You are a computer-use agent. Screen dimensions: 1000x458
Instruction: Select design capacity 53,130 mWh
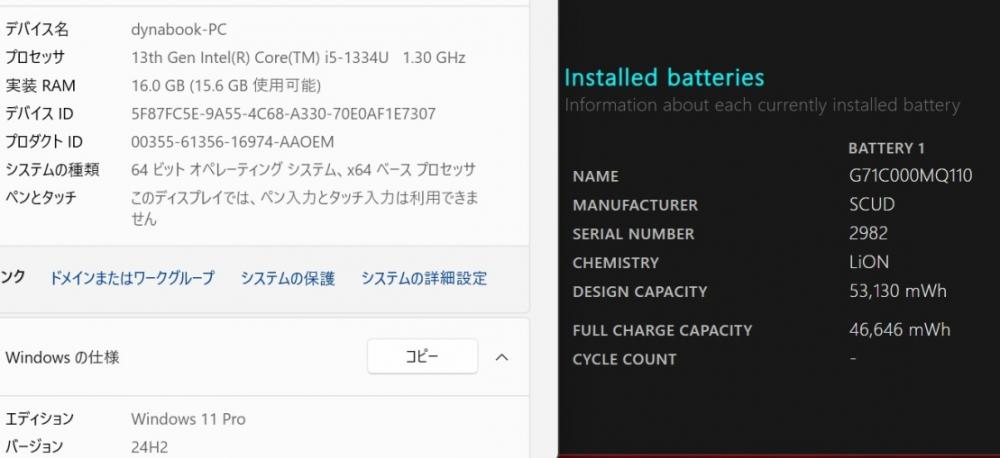(x=898, y=292)
